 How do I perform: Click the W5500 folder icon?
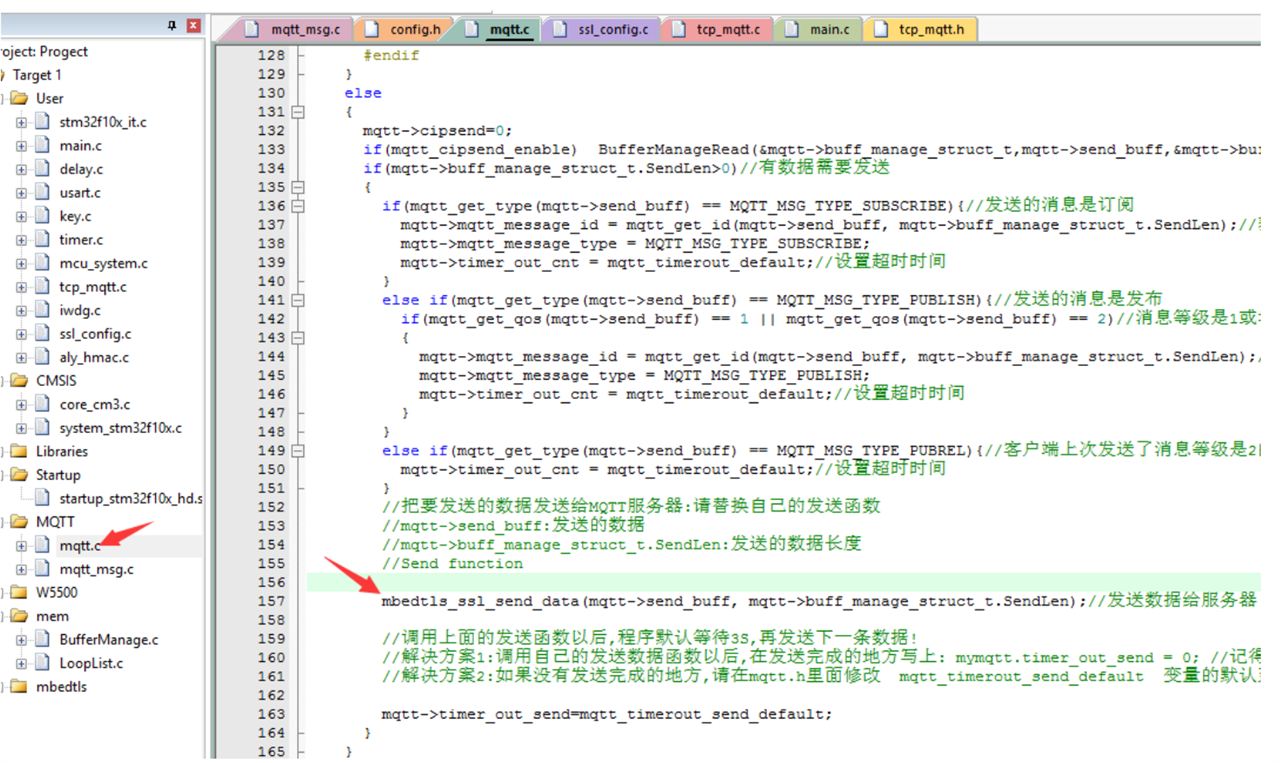point(19,592)
